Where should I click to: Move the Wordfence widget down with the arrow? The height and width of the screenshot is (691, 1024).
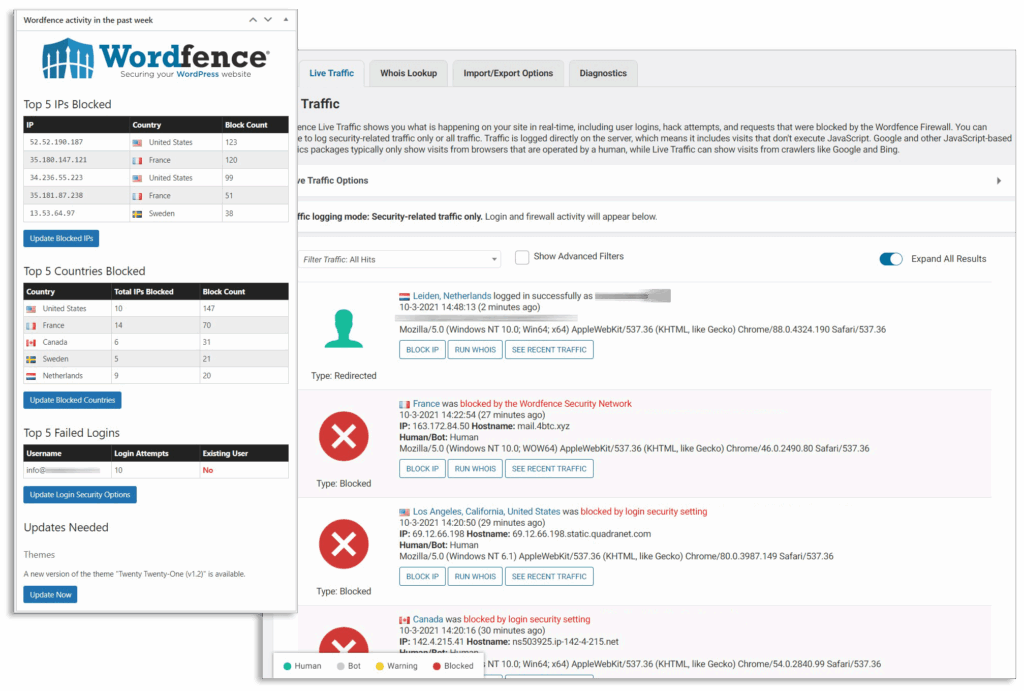(x=267, y=19)
